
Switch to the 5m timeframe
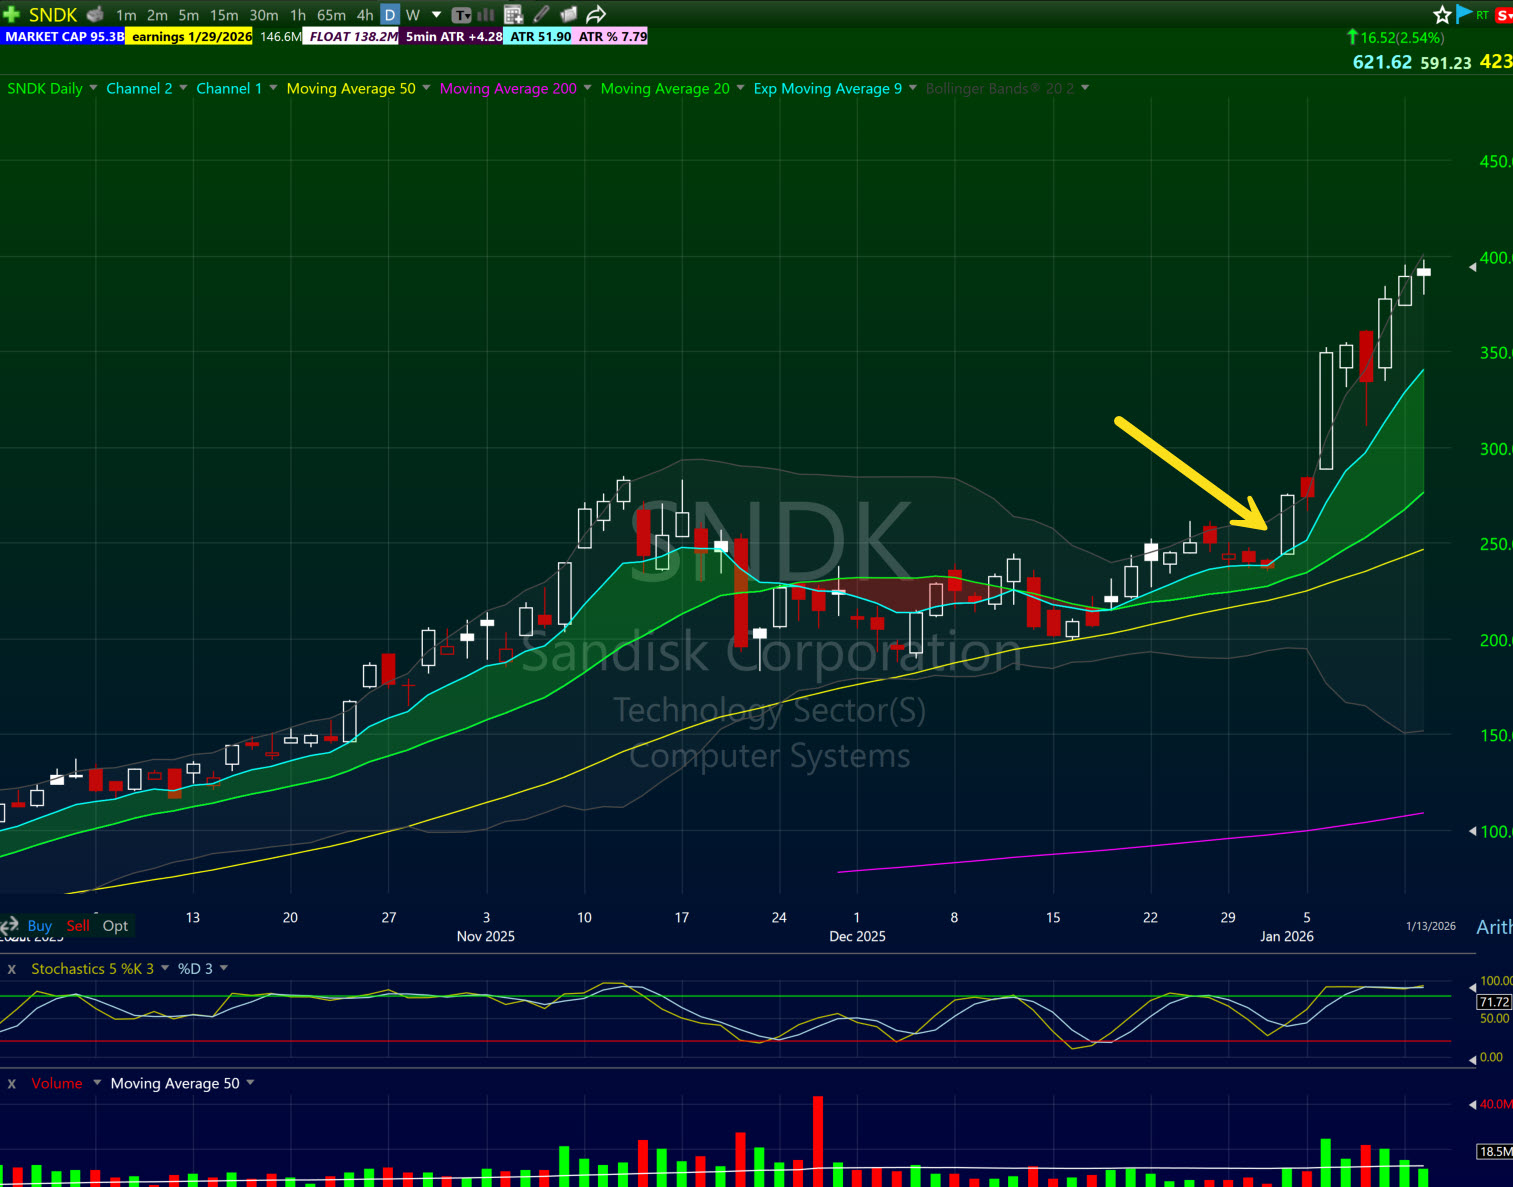pyautogui.click(x=189, y=15)
